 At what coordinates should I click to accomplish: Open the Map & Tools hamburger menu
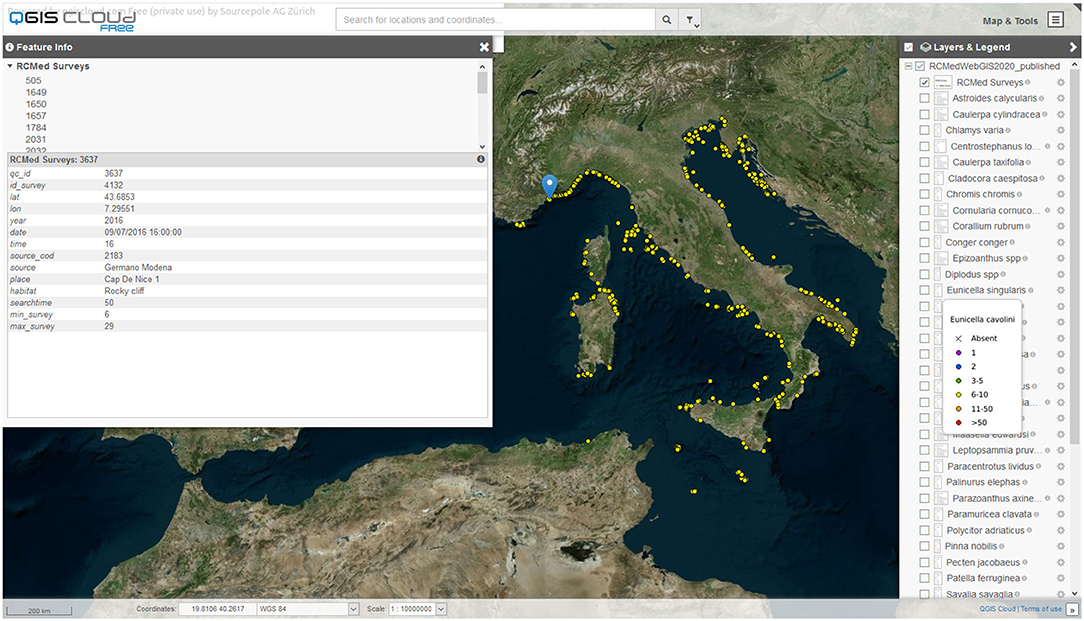[x=1056, y=20]
